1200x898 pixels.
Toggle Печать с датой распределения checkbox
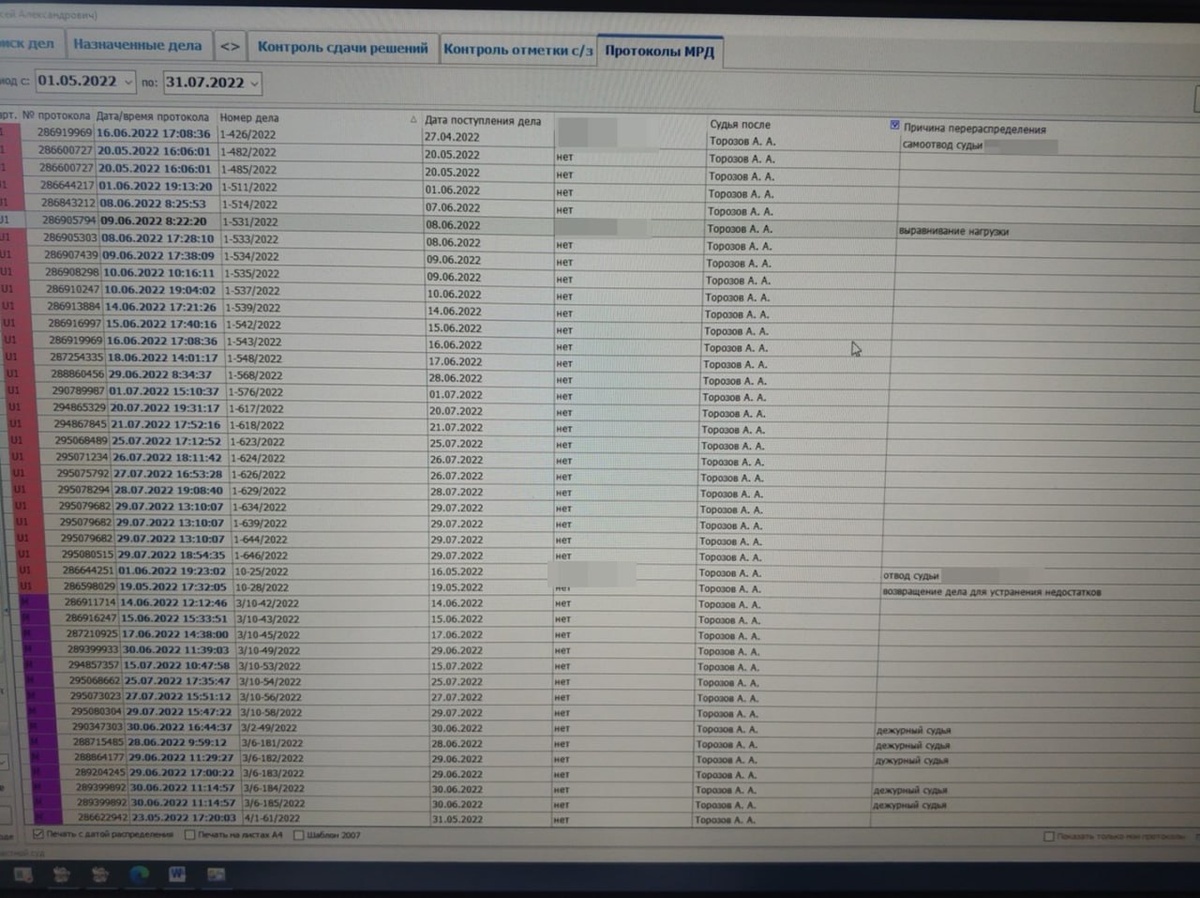tap(38, 833)
